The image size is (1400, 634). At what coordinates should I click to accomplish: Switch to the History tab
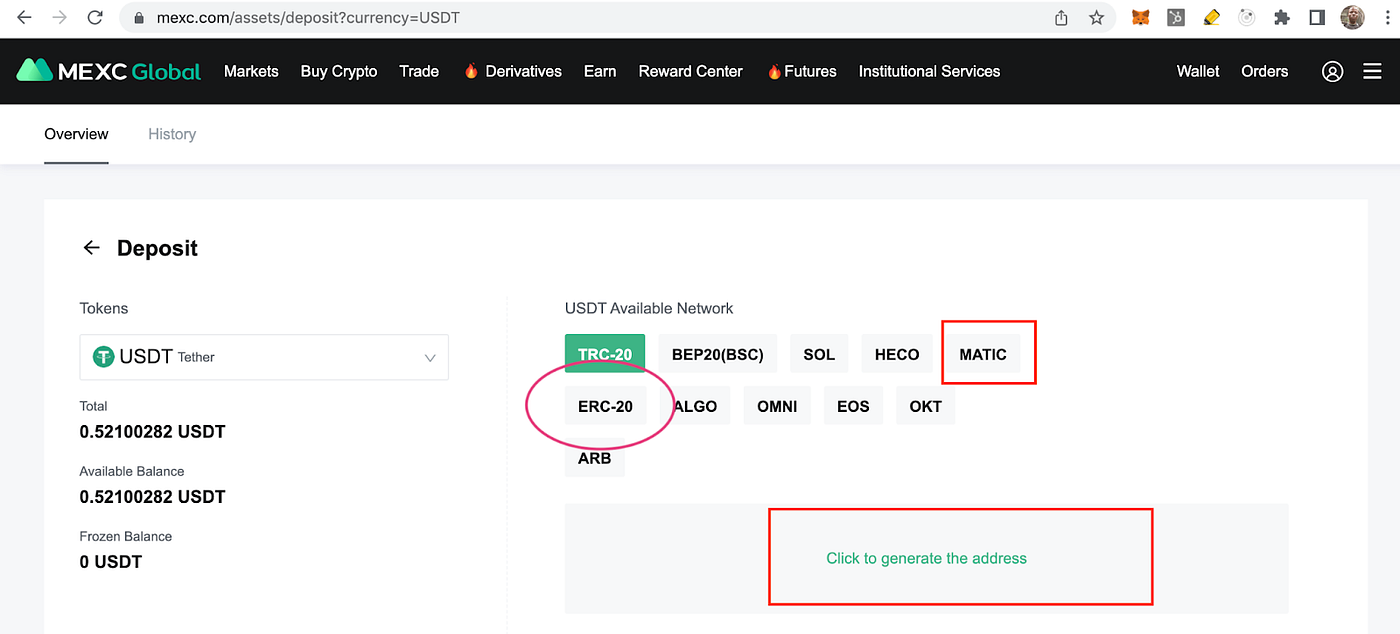(x=172, y=134)
